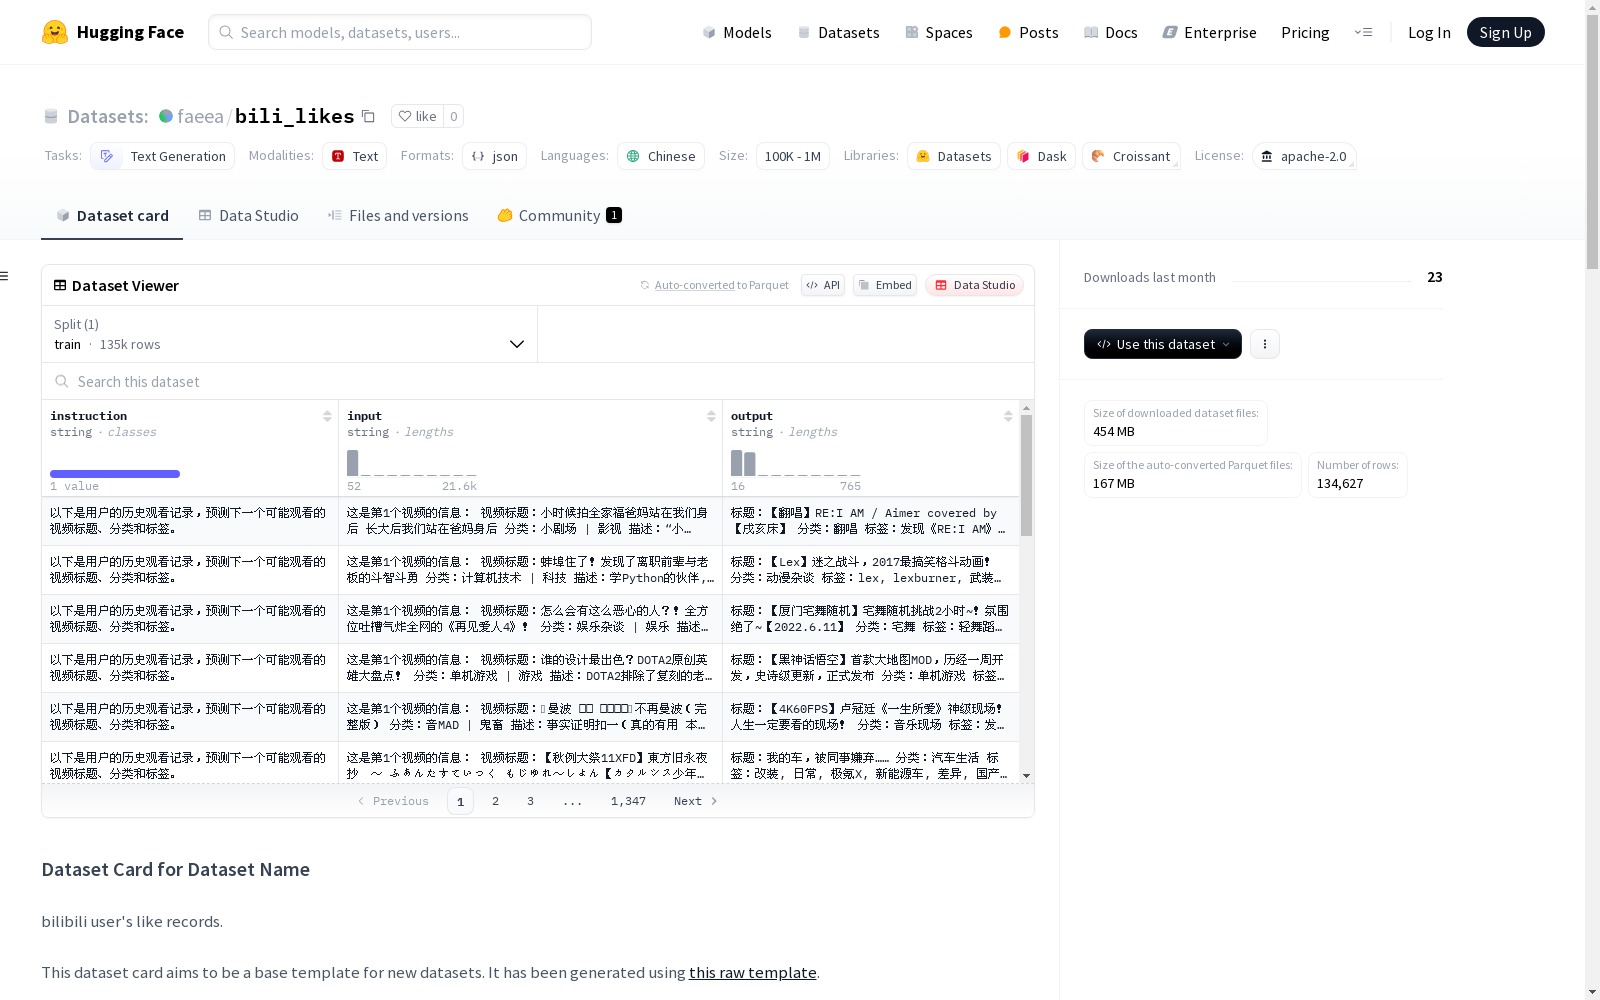Click the Hugging Face logo

[x=113, y=32]
